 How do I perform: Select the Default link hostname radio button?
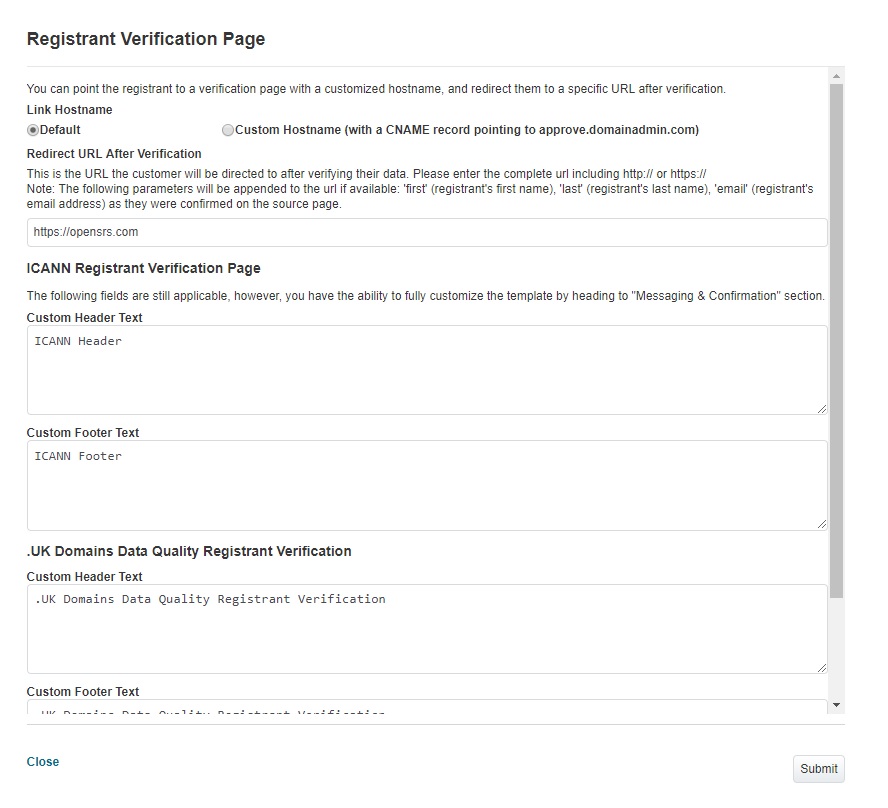[33, 130]
